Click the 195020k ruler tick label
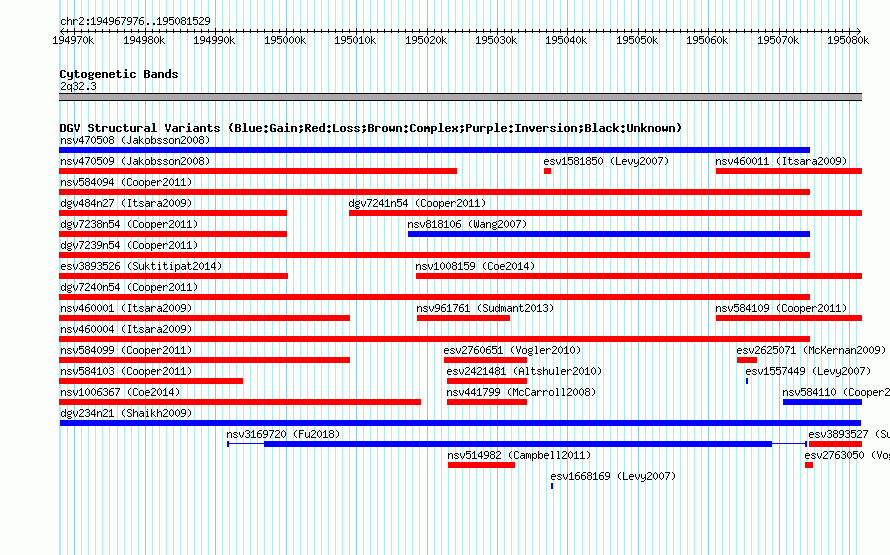890x555 pixels. click(426, 40)
